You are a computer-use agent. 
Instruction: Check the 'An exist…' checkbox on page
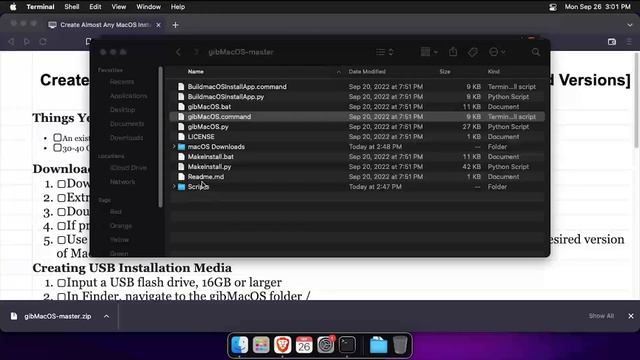coord(58,138)
